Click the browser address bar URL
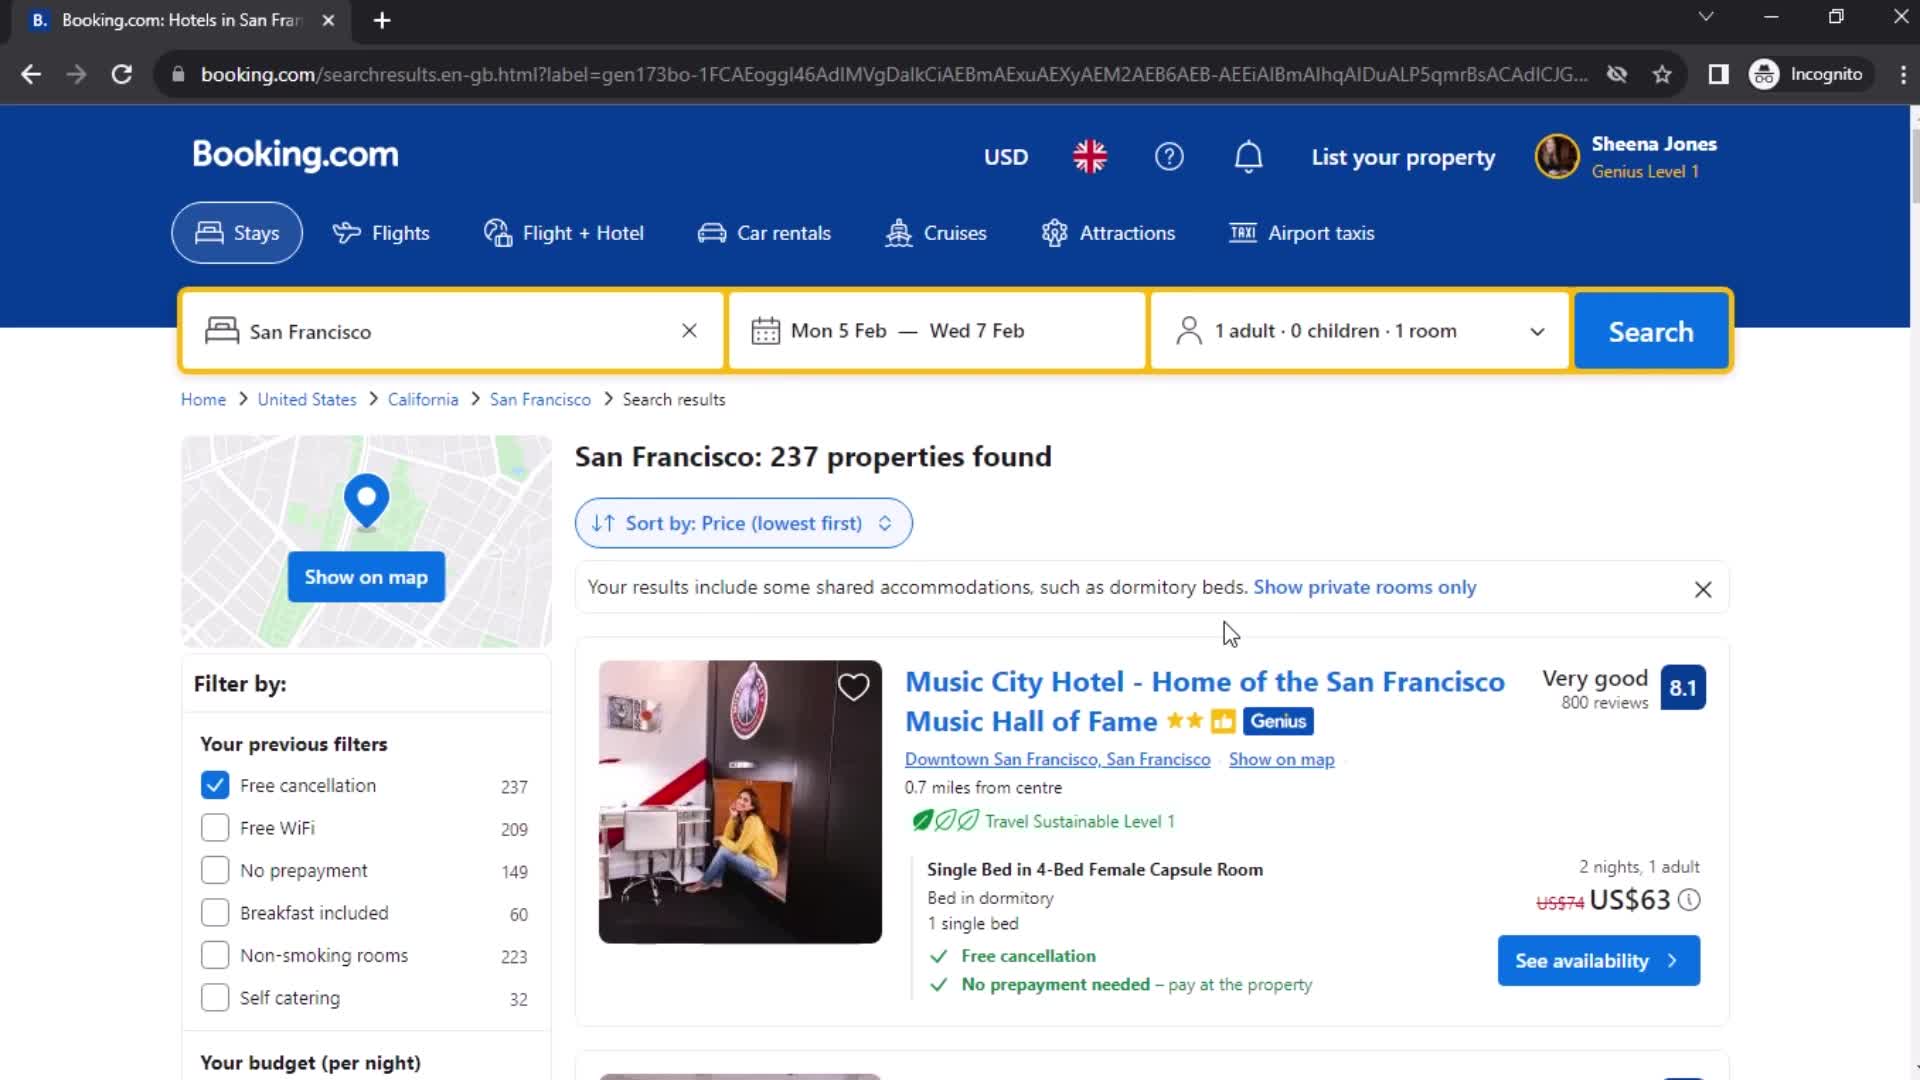1920x1080 pixels. tap(893, 74)
